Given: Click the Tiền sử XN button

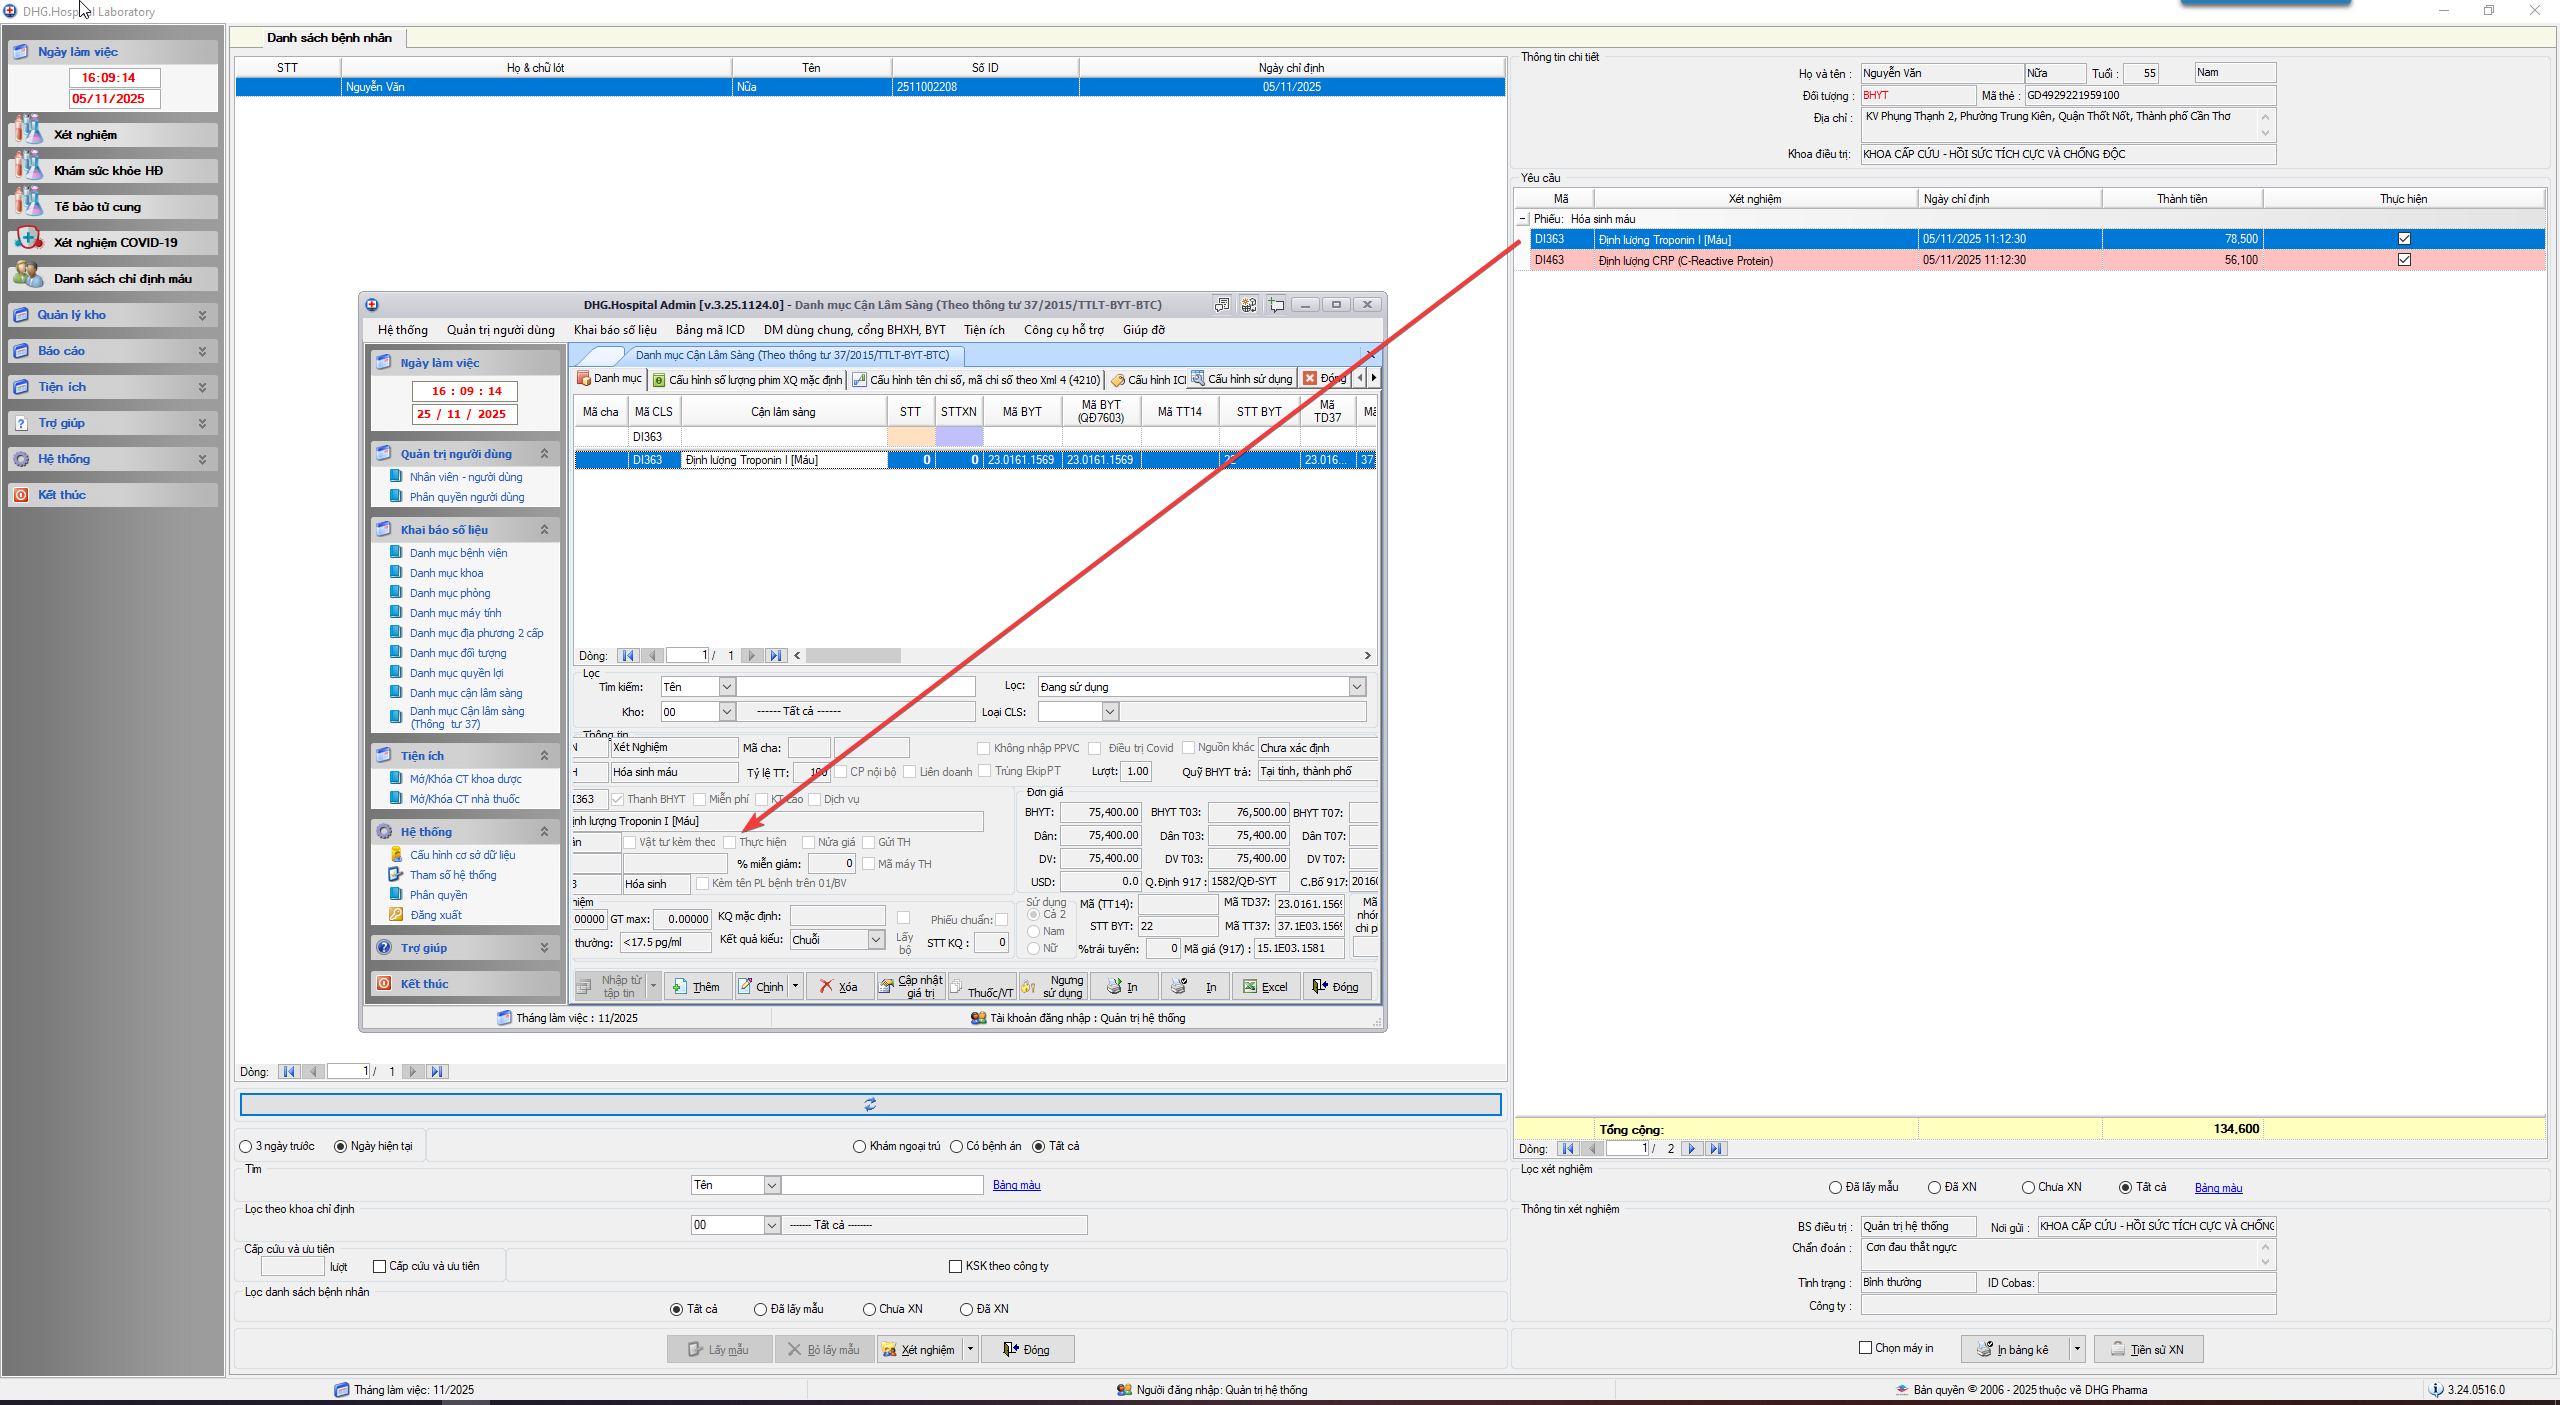Looking at the screenshot, I should click(2148, 1350).
